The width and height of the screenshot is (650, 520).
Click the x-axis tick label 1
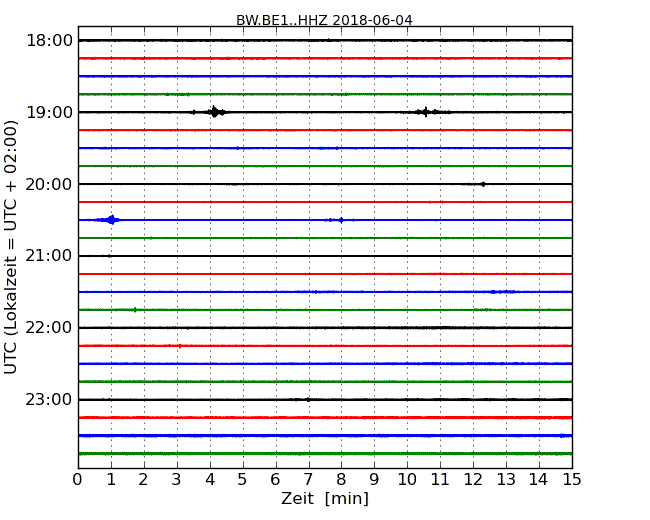(111, 480)
